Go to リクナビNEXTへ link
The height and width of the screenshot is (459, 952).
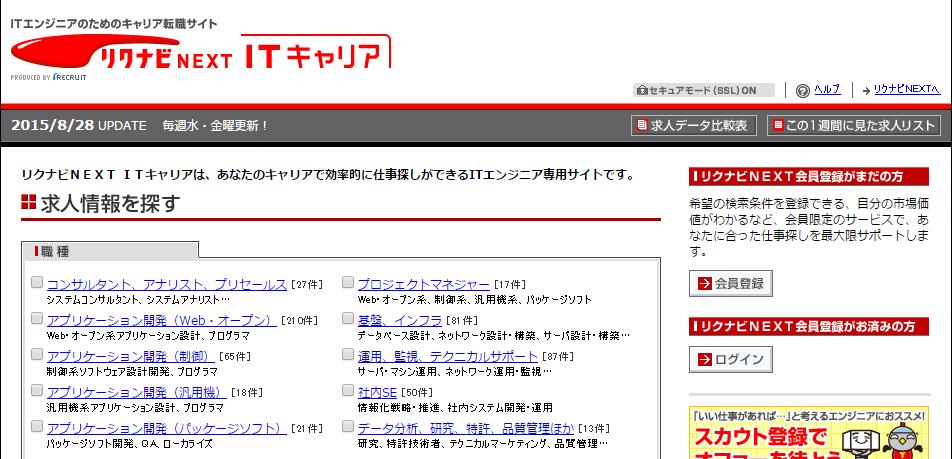907,90
